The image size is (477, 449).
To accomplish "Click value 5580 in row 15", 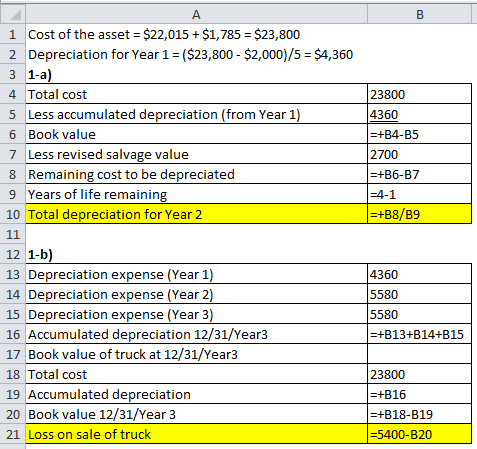I will point(420,314).
